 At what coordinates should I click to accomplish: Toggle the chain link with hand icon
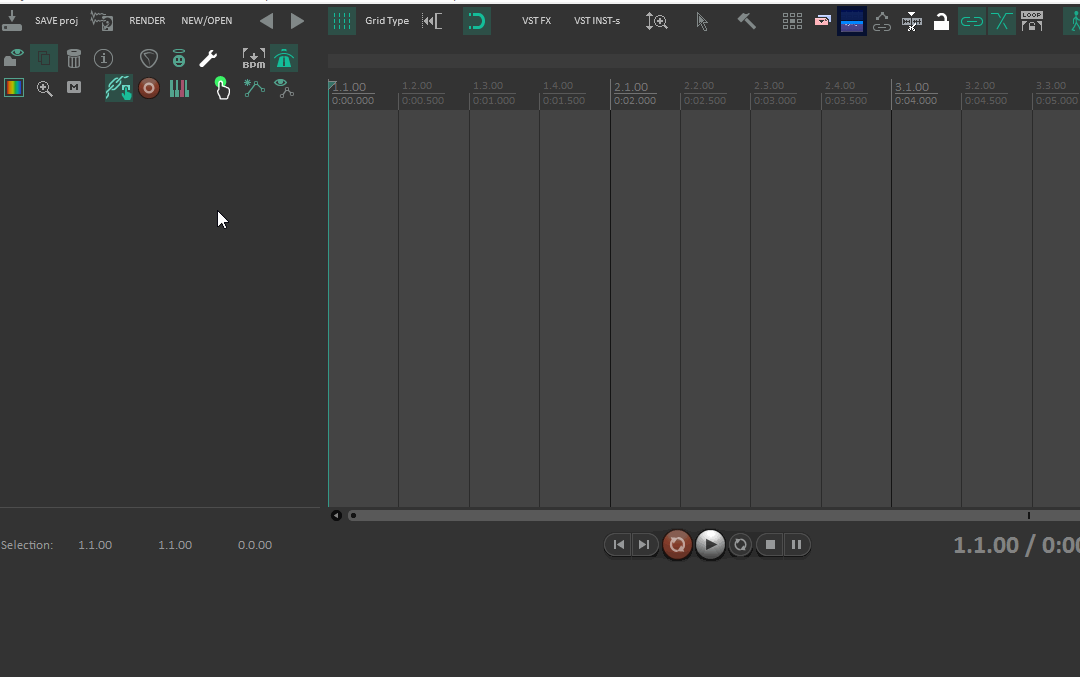tap(118, 88)
